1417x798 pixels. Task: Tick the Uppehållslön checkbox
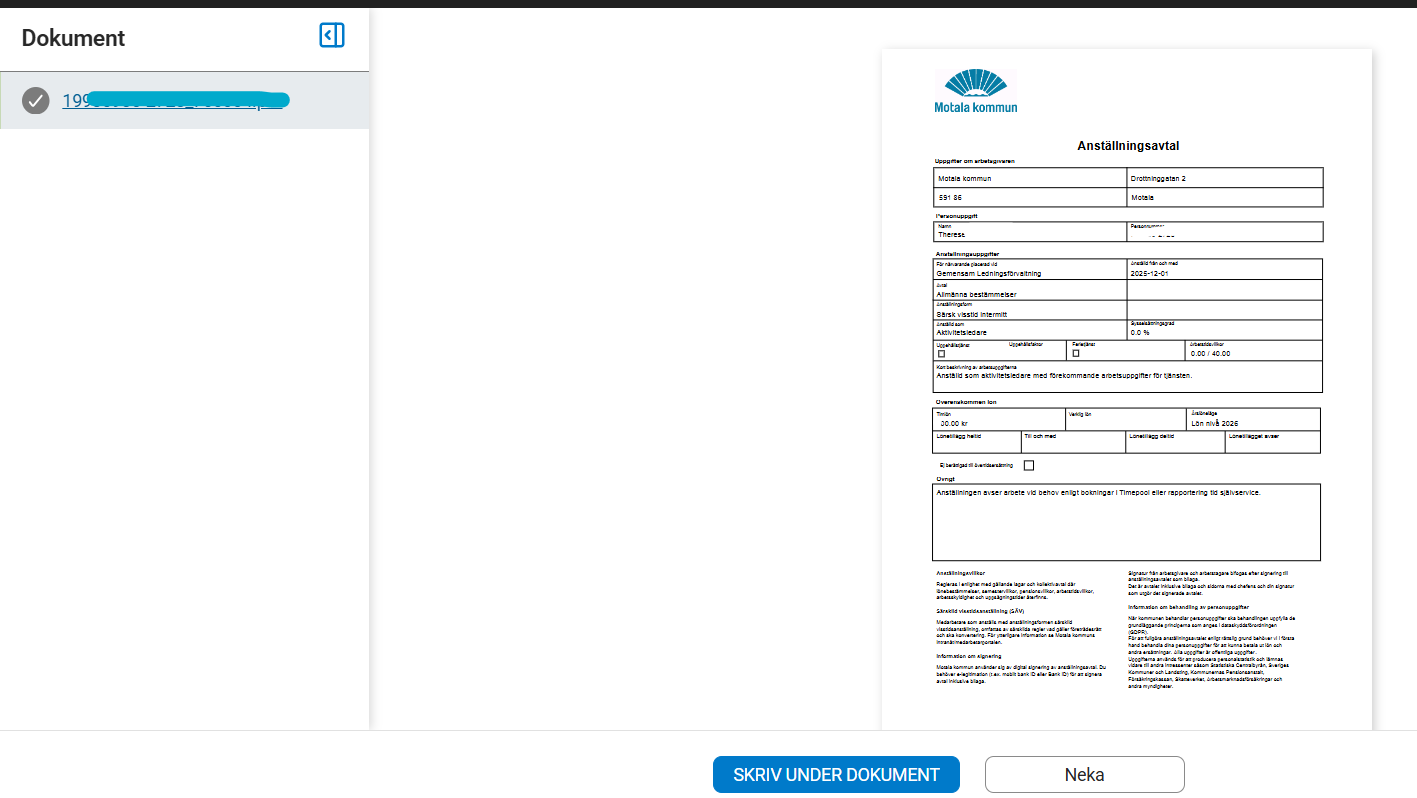click(x=941, y=354)
